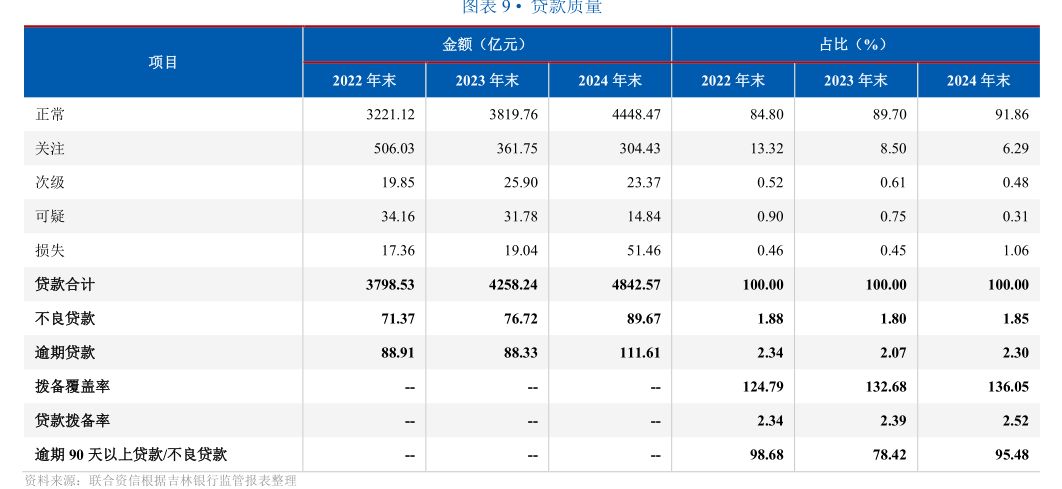Click the 逾期贷款 2024 amount 111.61
Viewport: 1062px width, 489px height.
pos(636,353)
